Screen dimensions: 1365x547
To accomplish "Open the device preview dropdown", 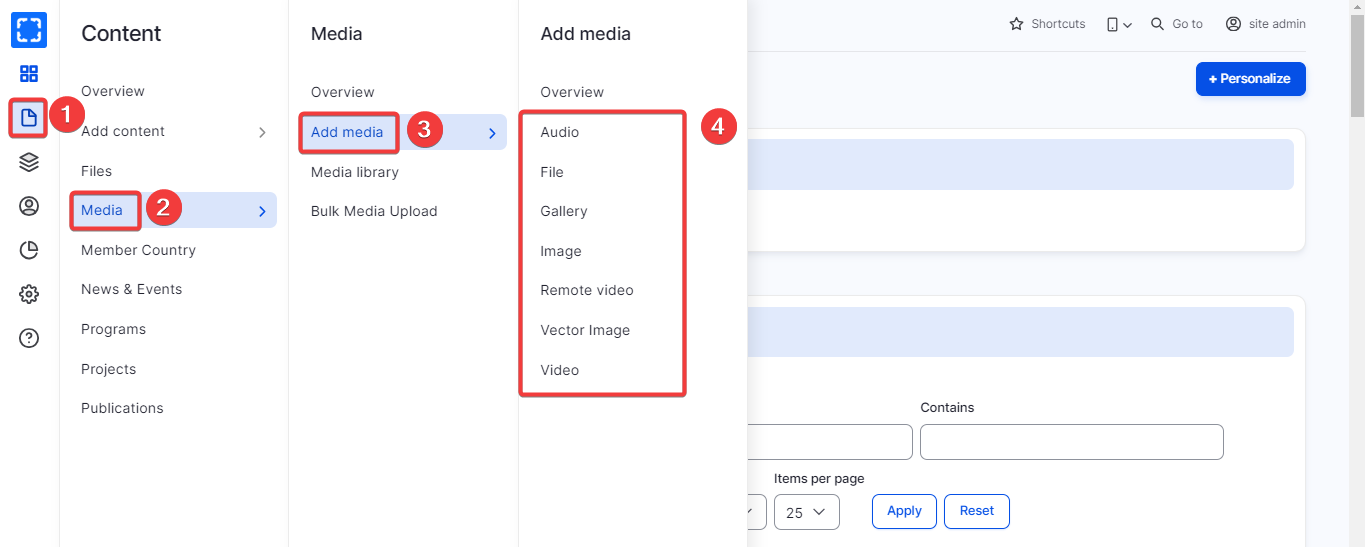I will pos(1119,24).
